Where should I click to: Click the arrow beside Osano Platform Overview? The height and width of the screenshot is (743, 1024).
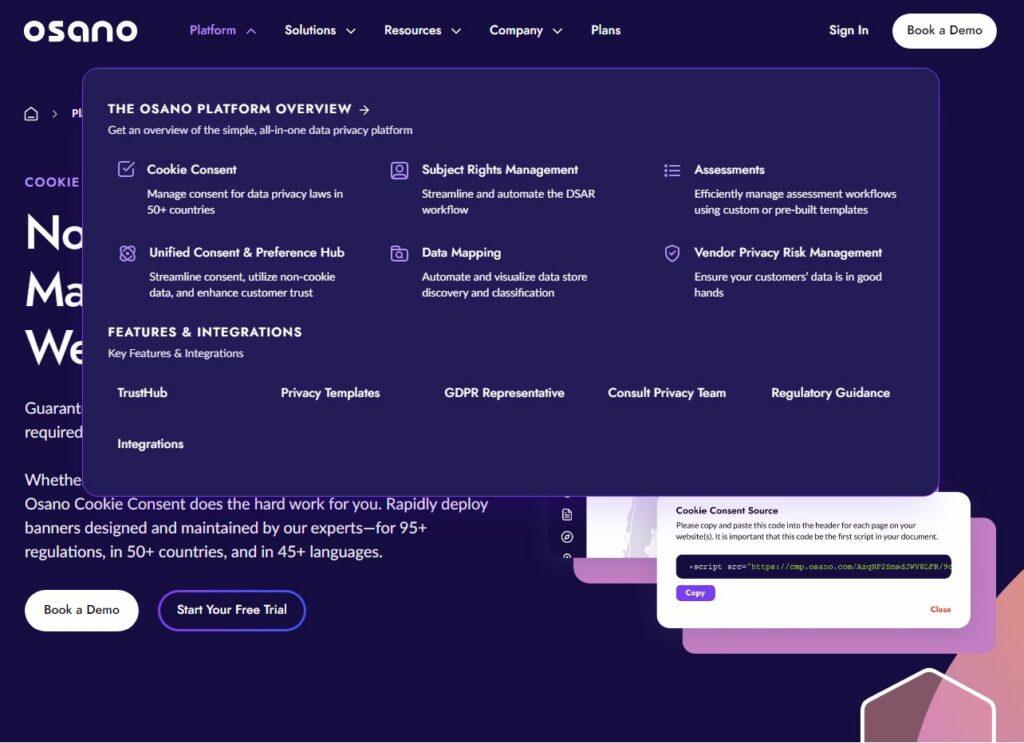pos(364,110)
